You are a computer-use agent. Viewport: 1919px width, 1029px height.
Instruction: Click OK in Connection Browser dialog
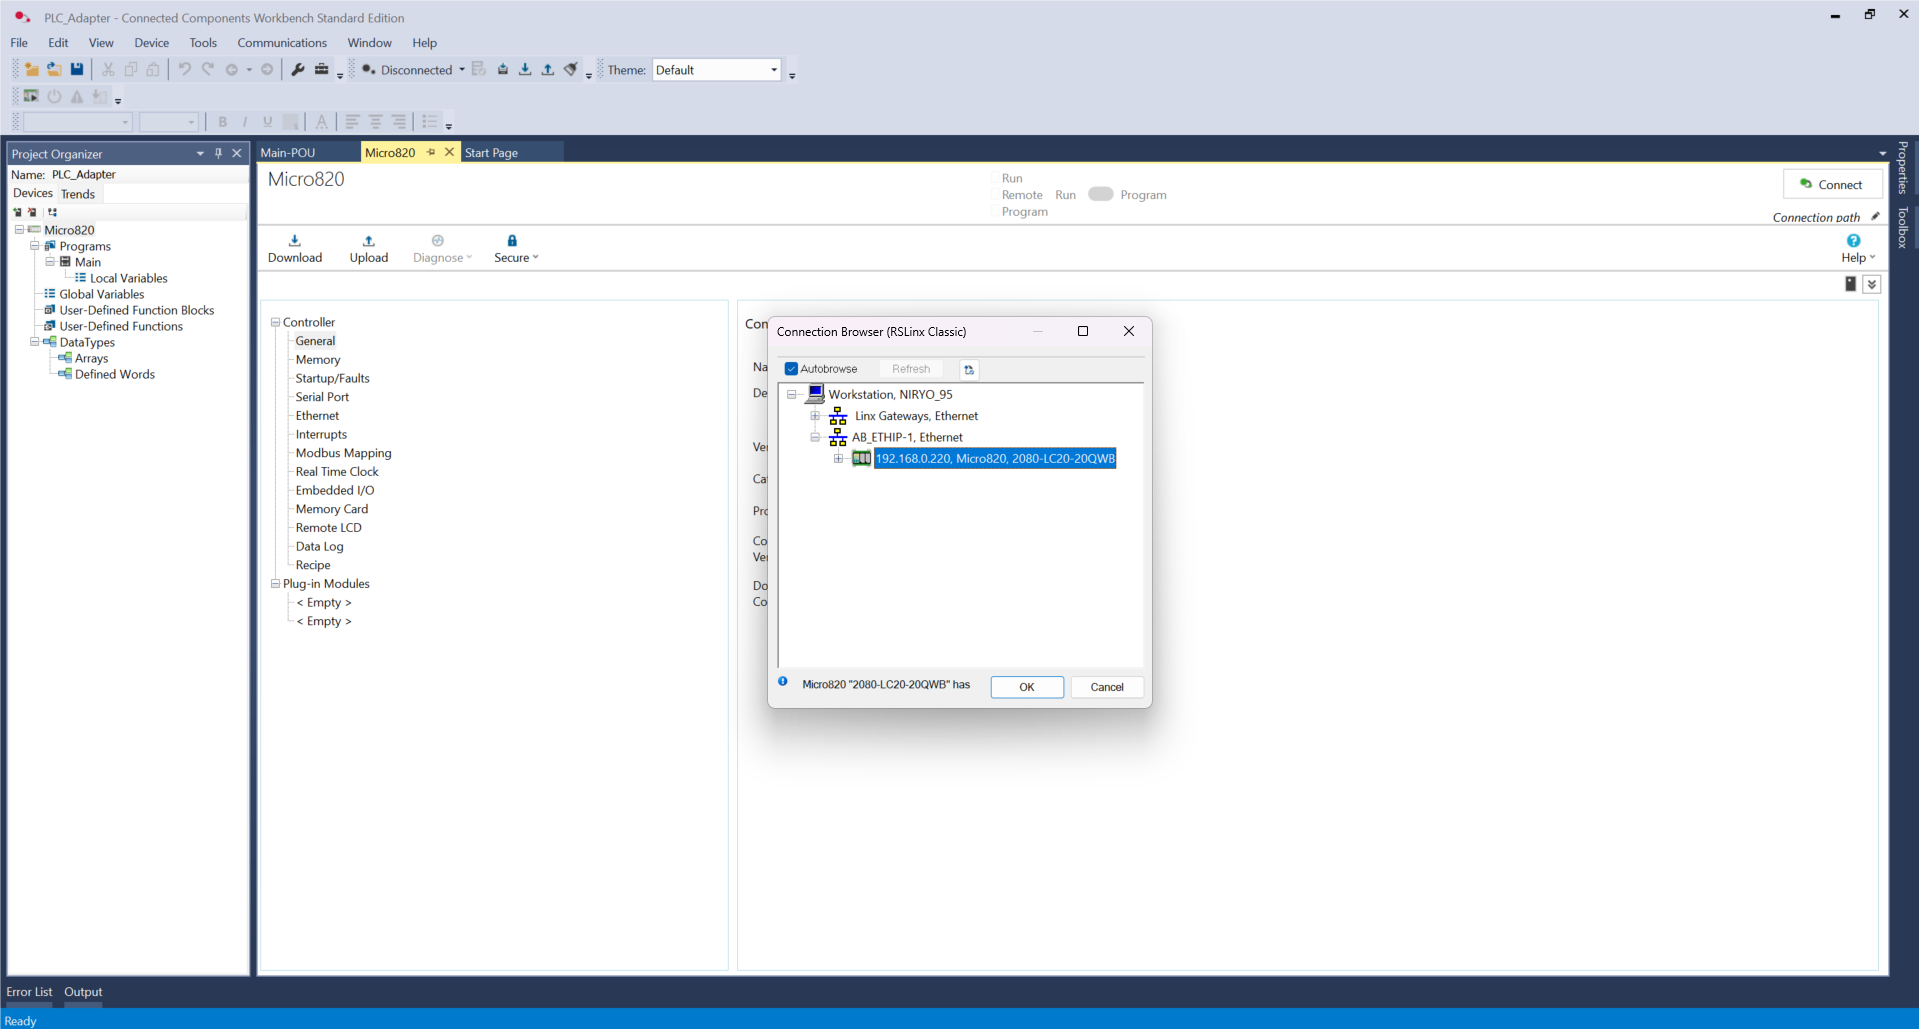click(1026, 687)
